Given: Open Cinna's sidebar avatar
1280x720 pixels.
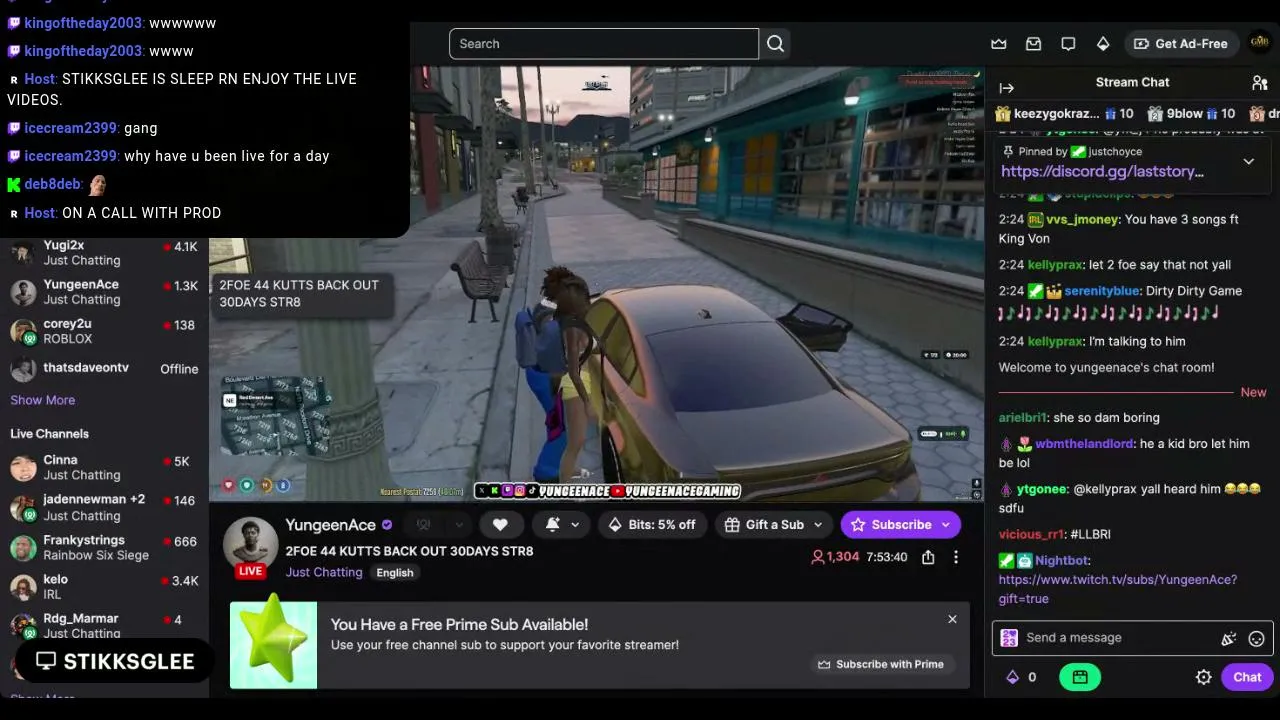Looking at the screenshot, I should pyautogui.click(x=23, y=468).
